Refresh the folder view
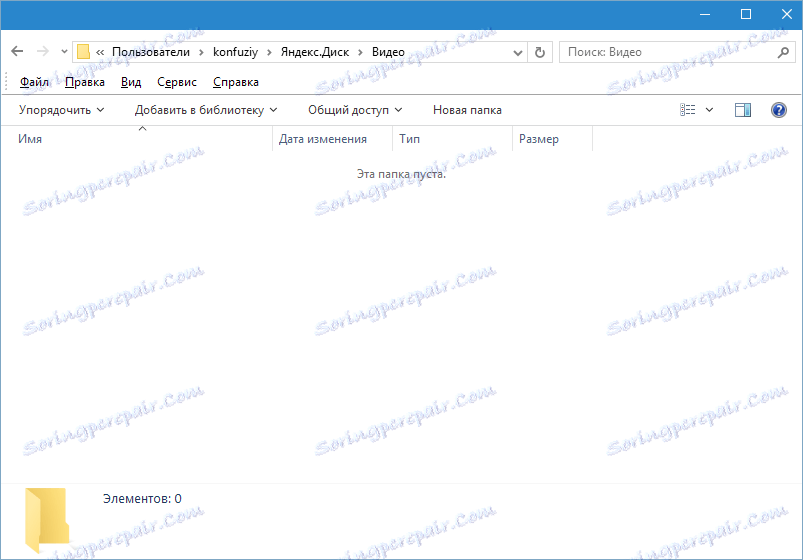The width and height of the screenshot is (803, 560). tap(540, 52)
